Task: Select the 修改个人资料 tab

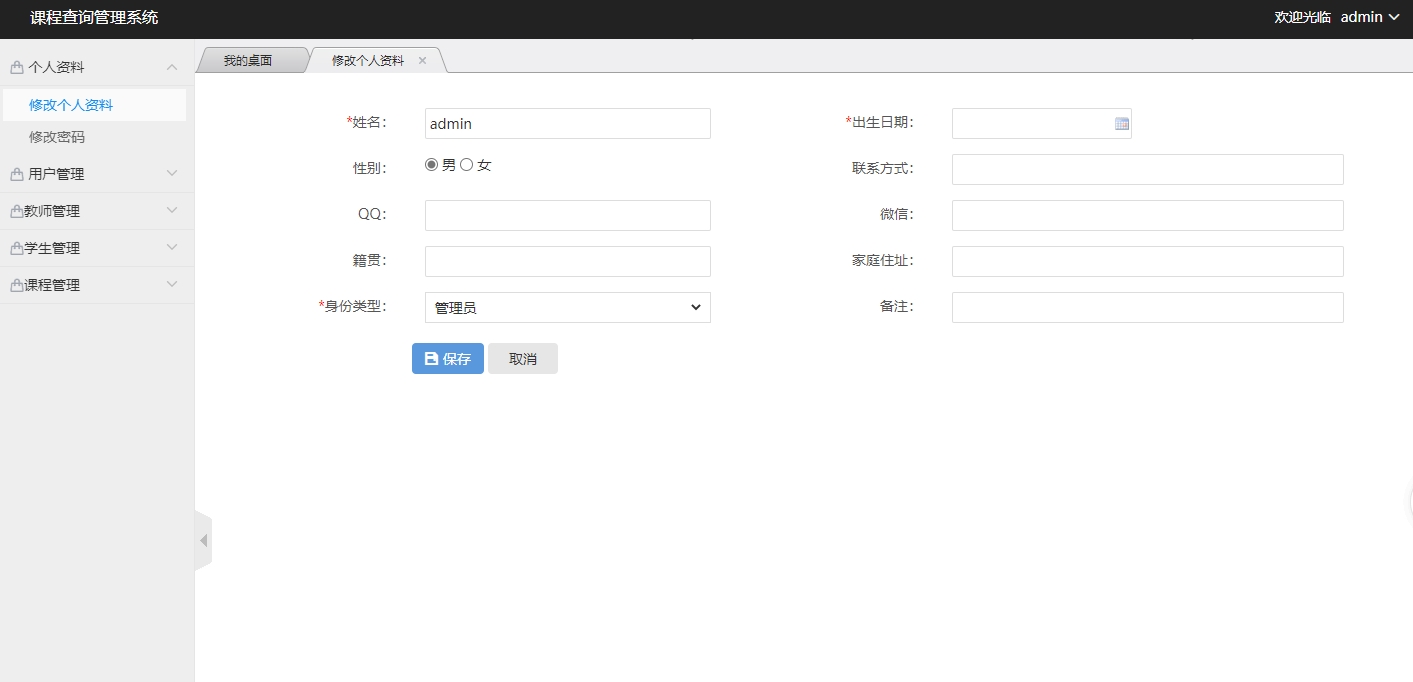Action: coord(366,59)
